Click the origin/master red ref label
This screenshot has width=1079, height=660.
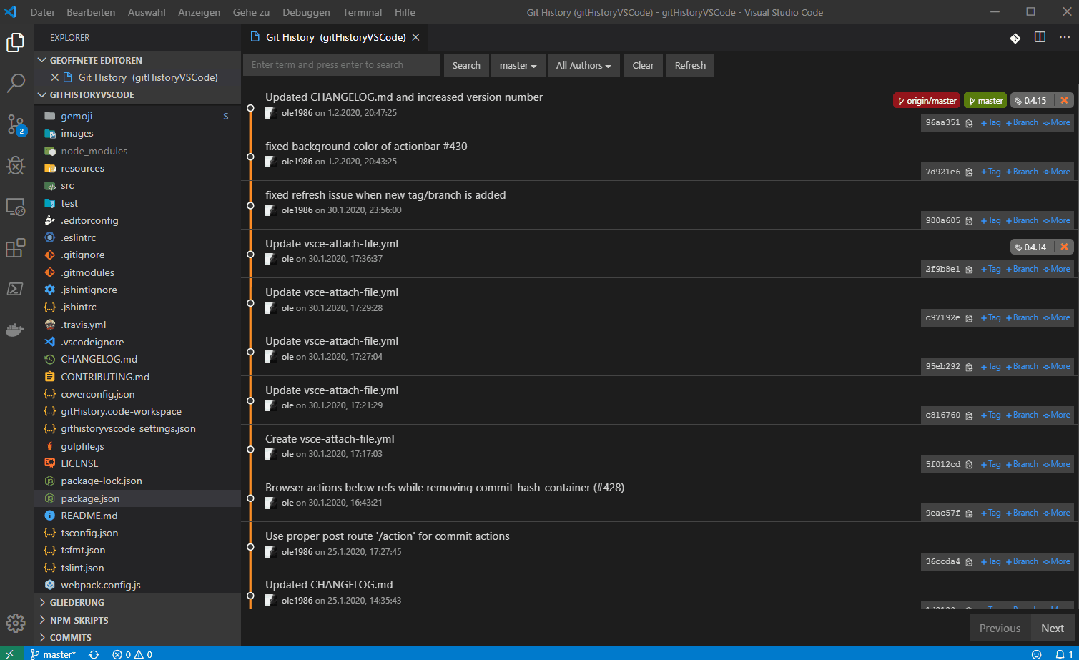(x=927, y=100)
